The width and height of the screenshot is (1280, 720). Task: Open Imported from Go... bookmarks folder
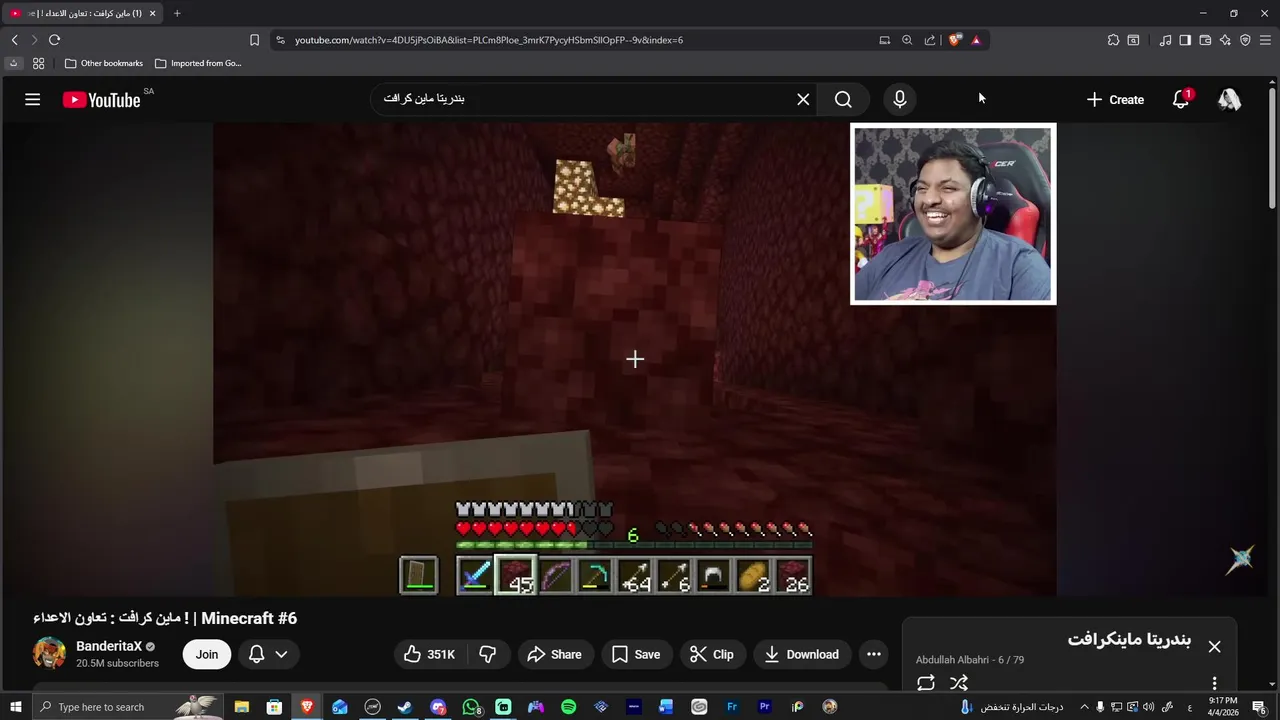(x=198, y=63)
